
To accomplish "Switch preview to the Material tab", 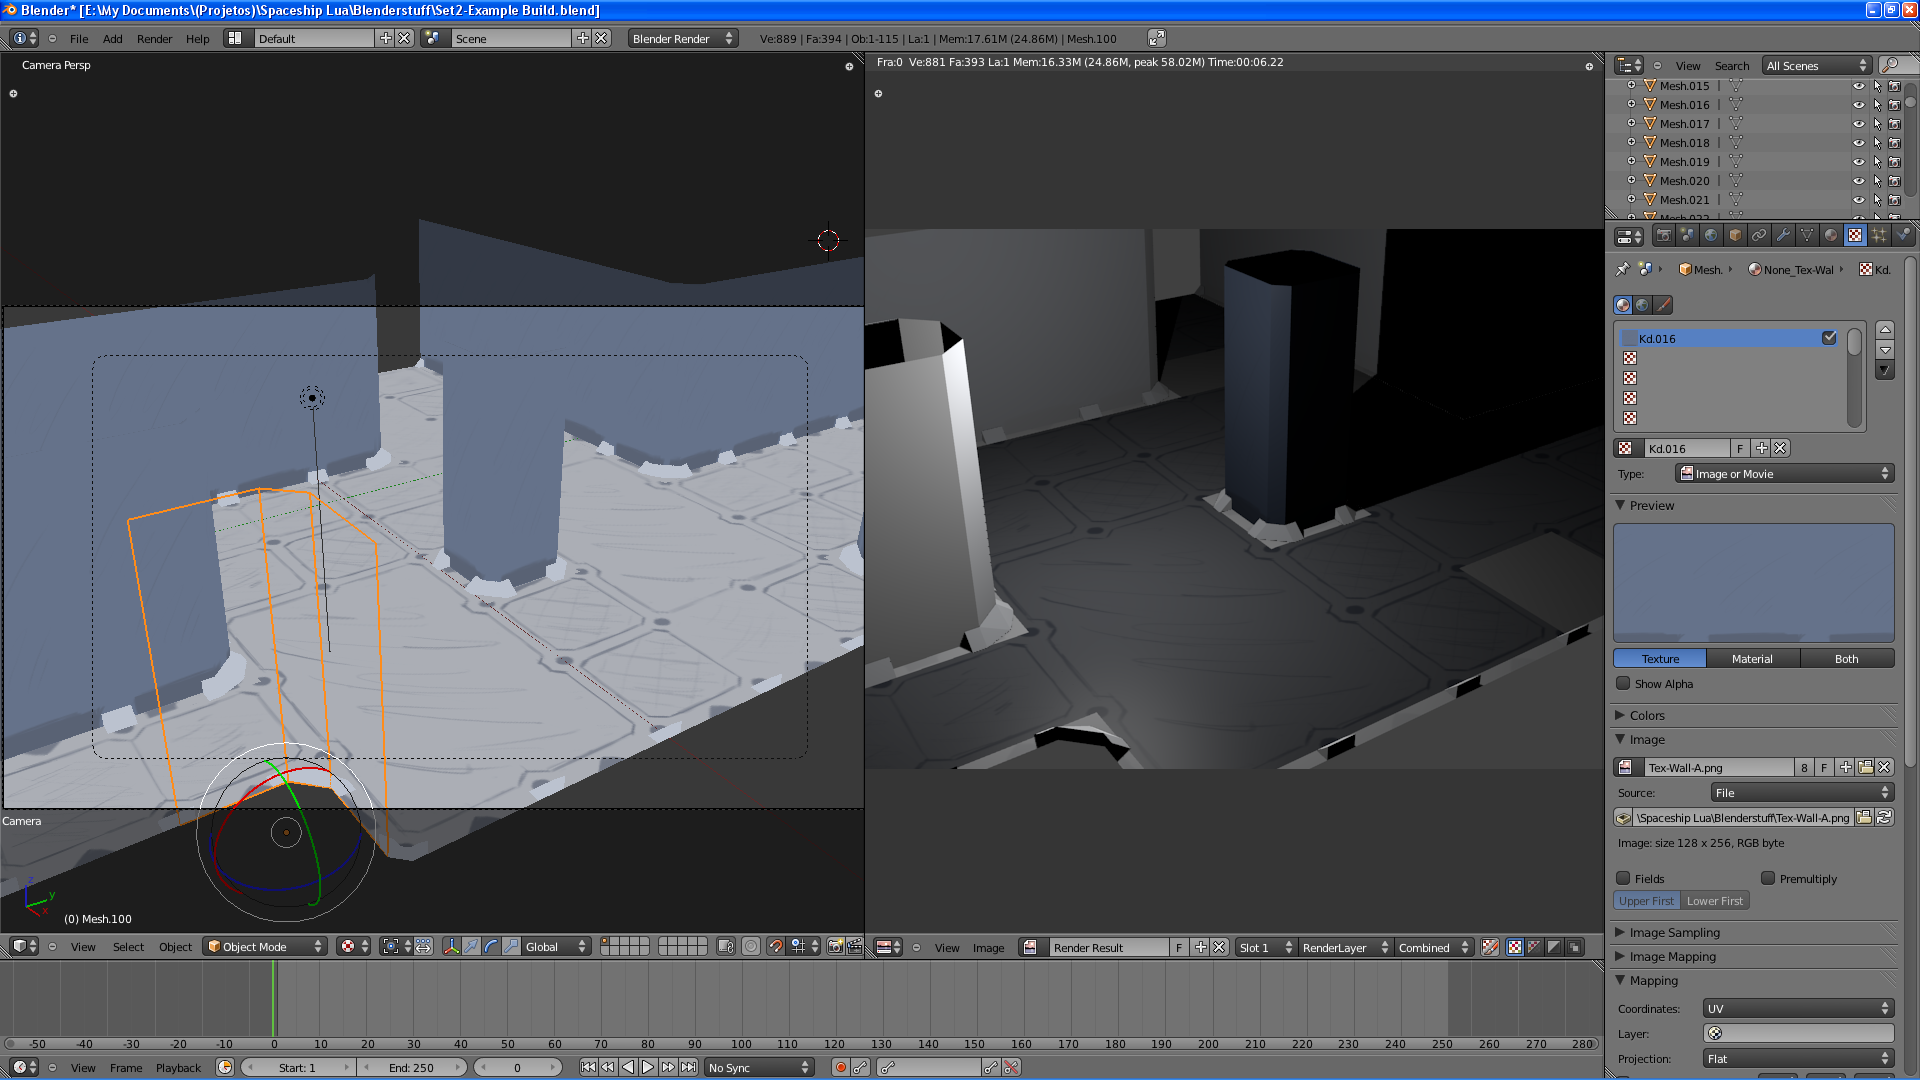I will (1752, 659).
